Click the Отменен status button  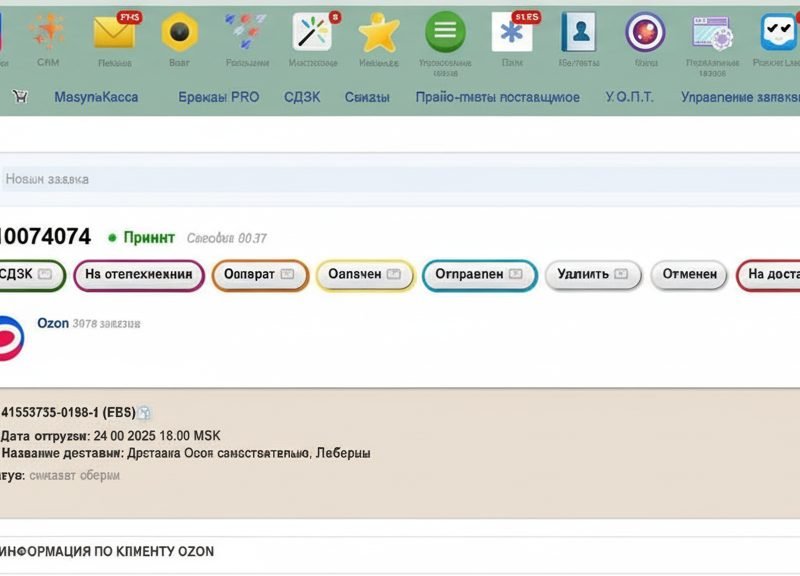point(689,275)
